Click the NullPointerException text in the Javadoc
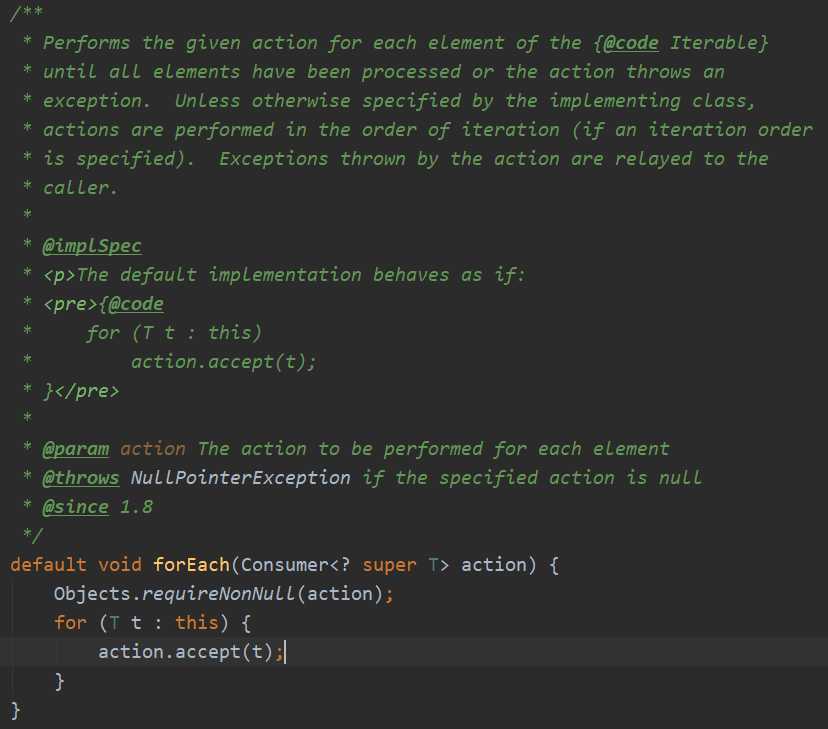The image size is (828, 729). click(x=240, y=478)
